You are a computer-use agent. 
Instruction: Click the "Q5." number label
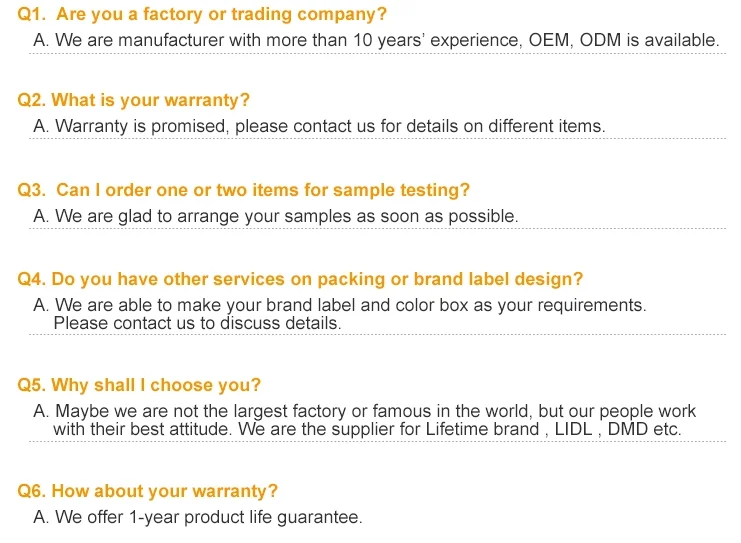pos(32,385)
